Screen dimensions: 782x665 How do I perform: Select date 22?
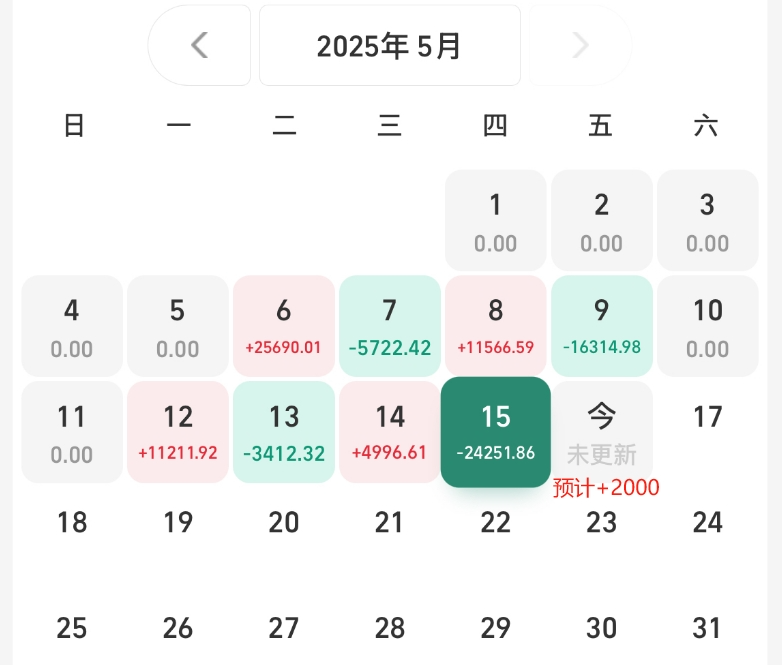[x=496, y=523]
